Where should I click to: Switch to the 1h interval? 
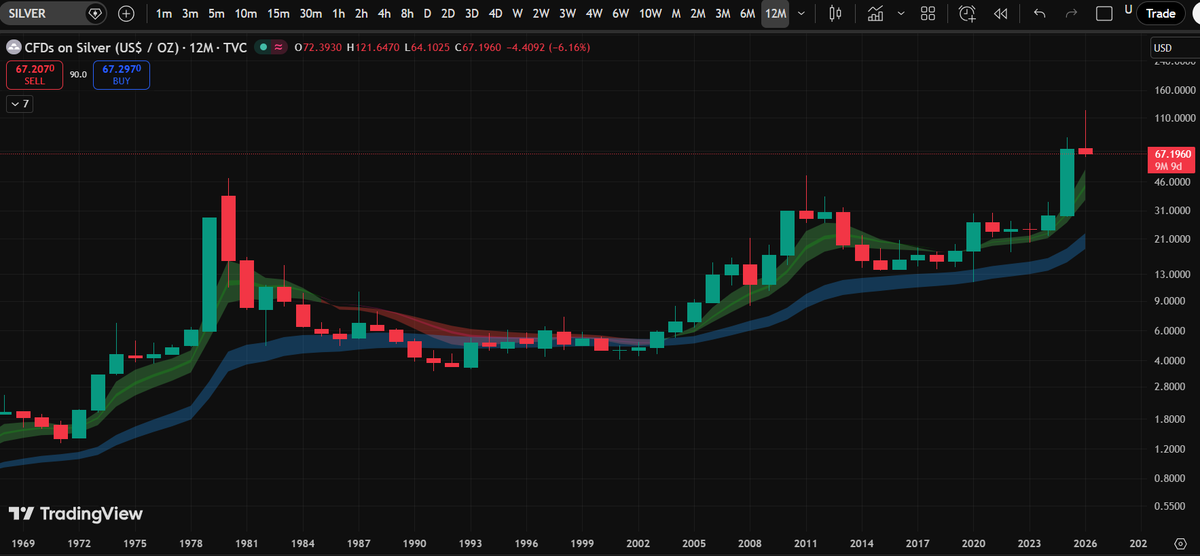(339, 14)
